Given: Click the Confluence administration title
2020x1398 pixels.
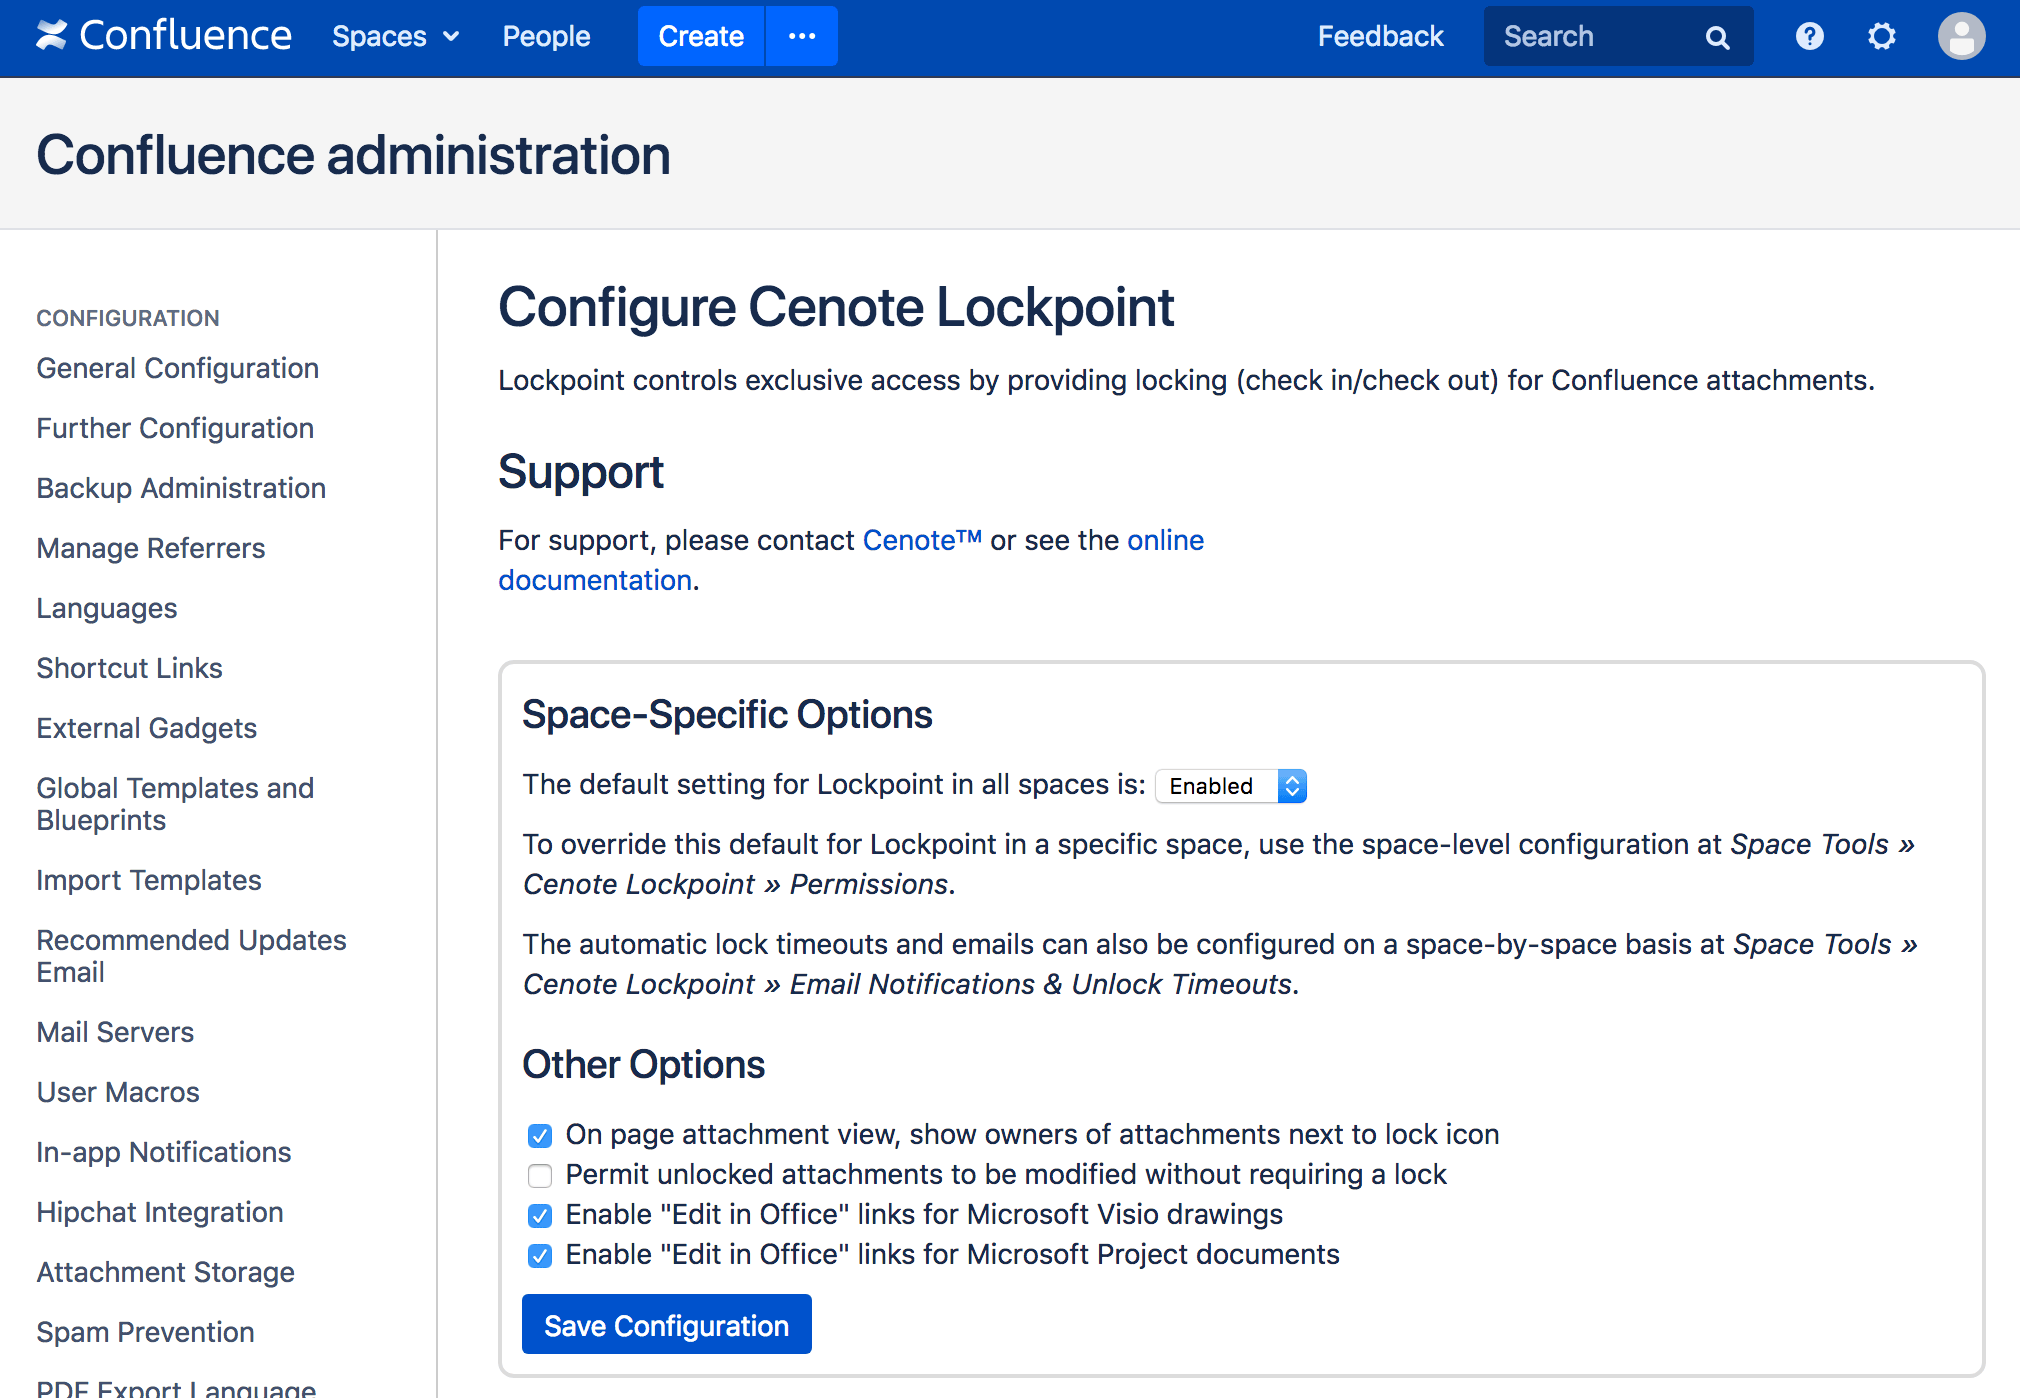Looking at the screenshot, I should pos(354,155).
